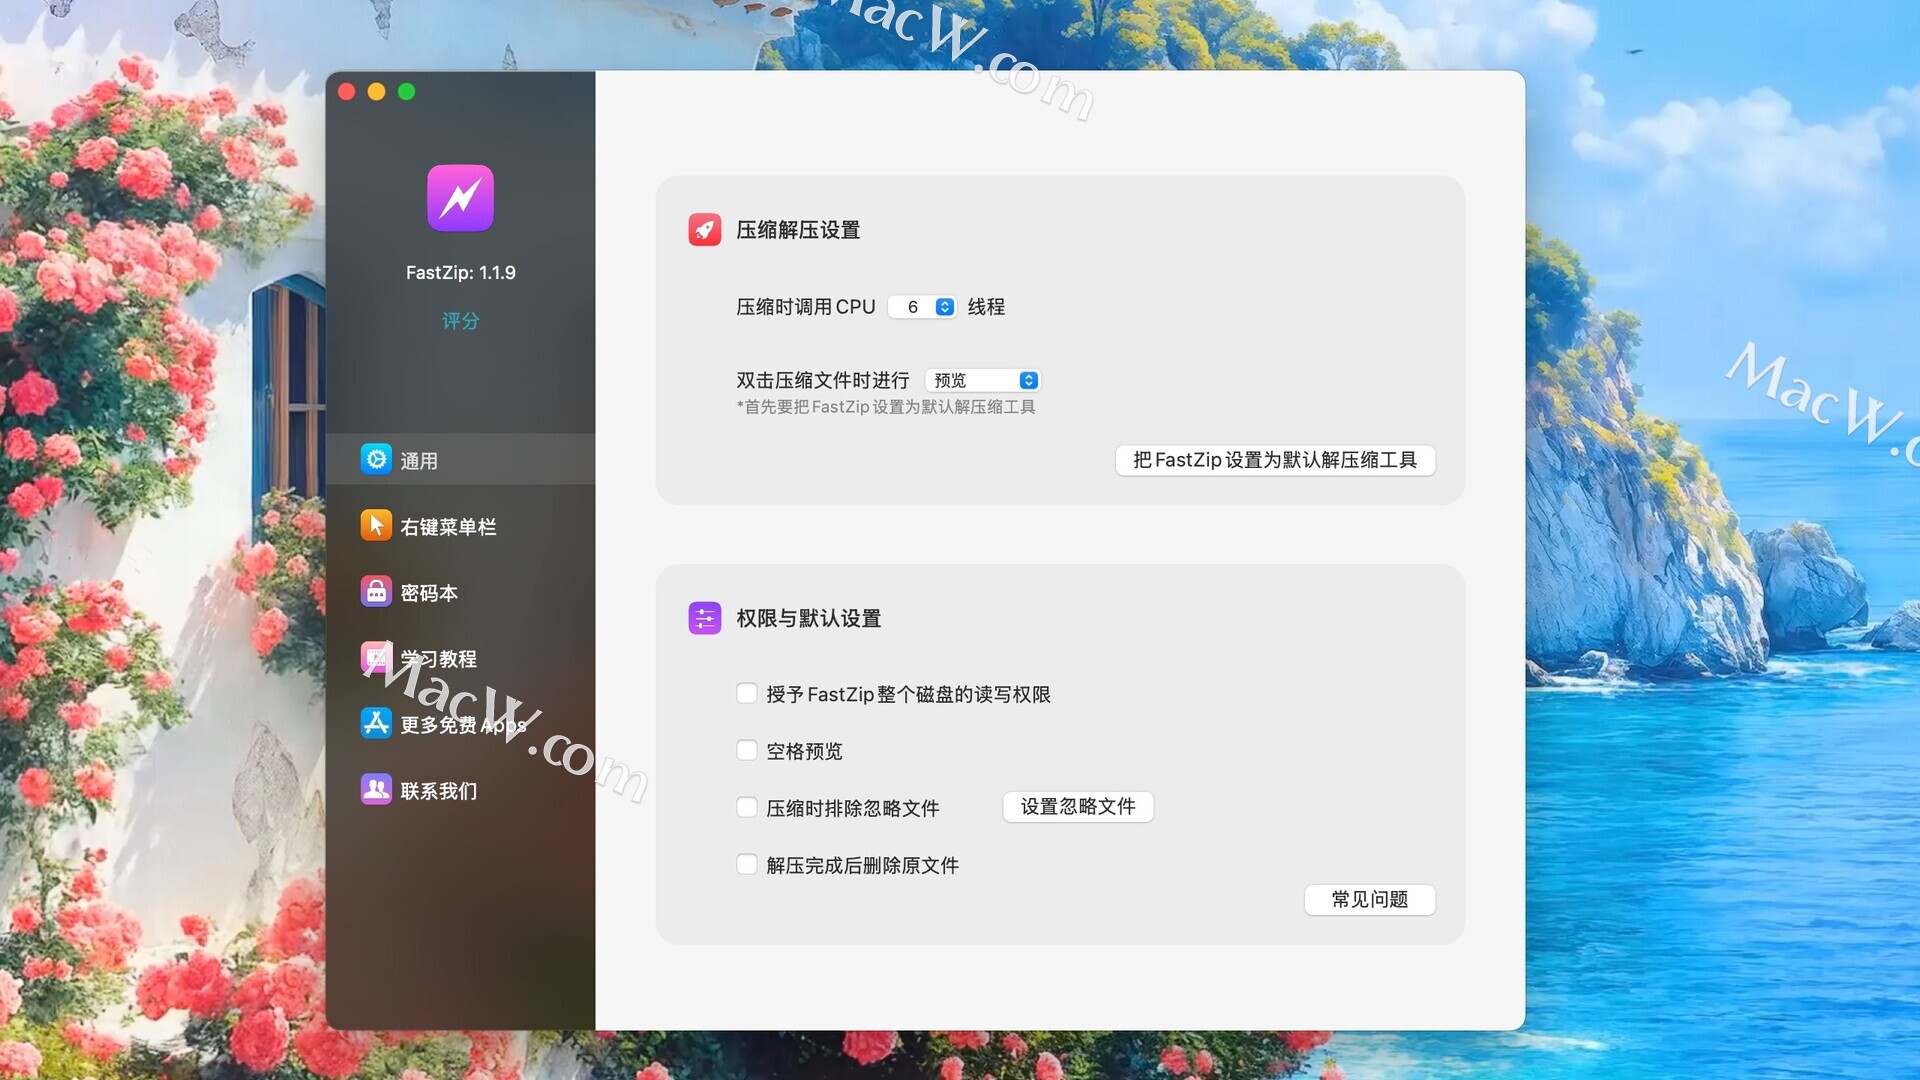1920x1080 pixels.
Task: Check 压缩时排除忽略文件 option
Action: 747,807
